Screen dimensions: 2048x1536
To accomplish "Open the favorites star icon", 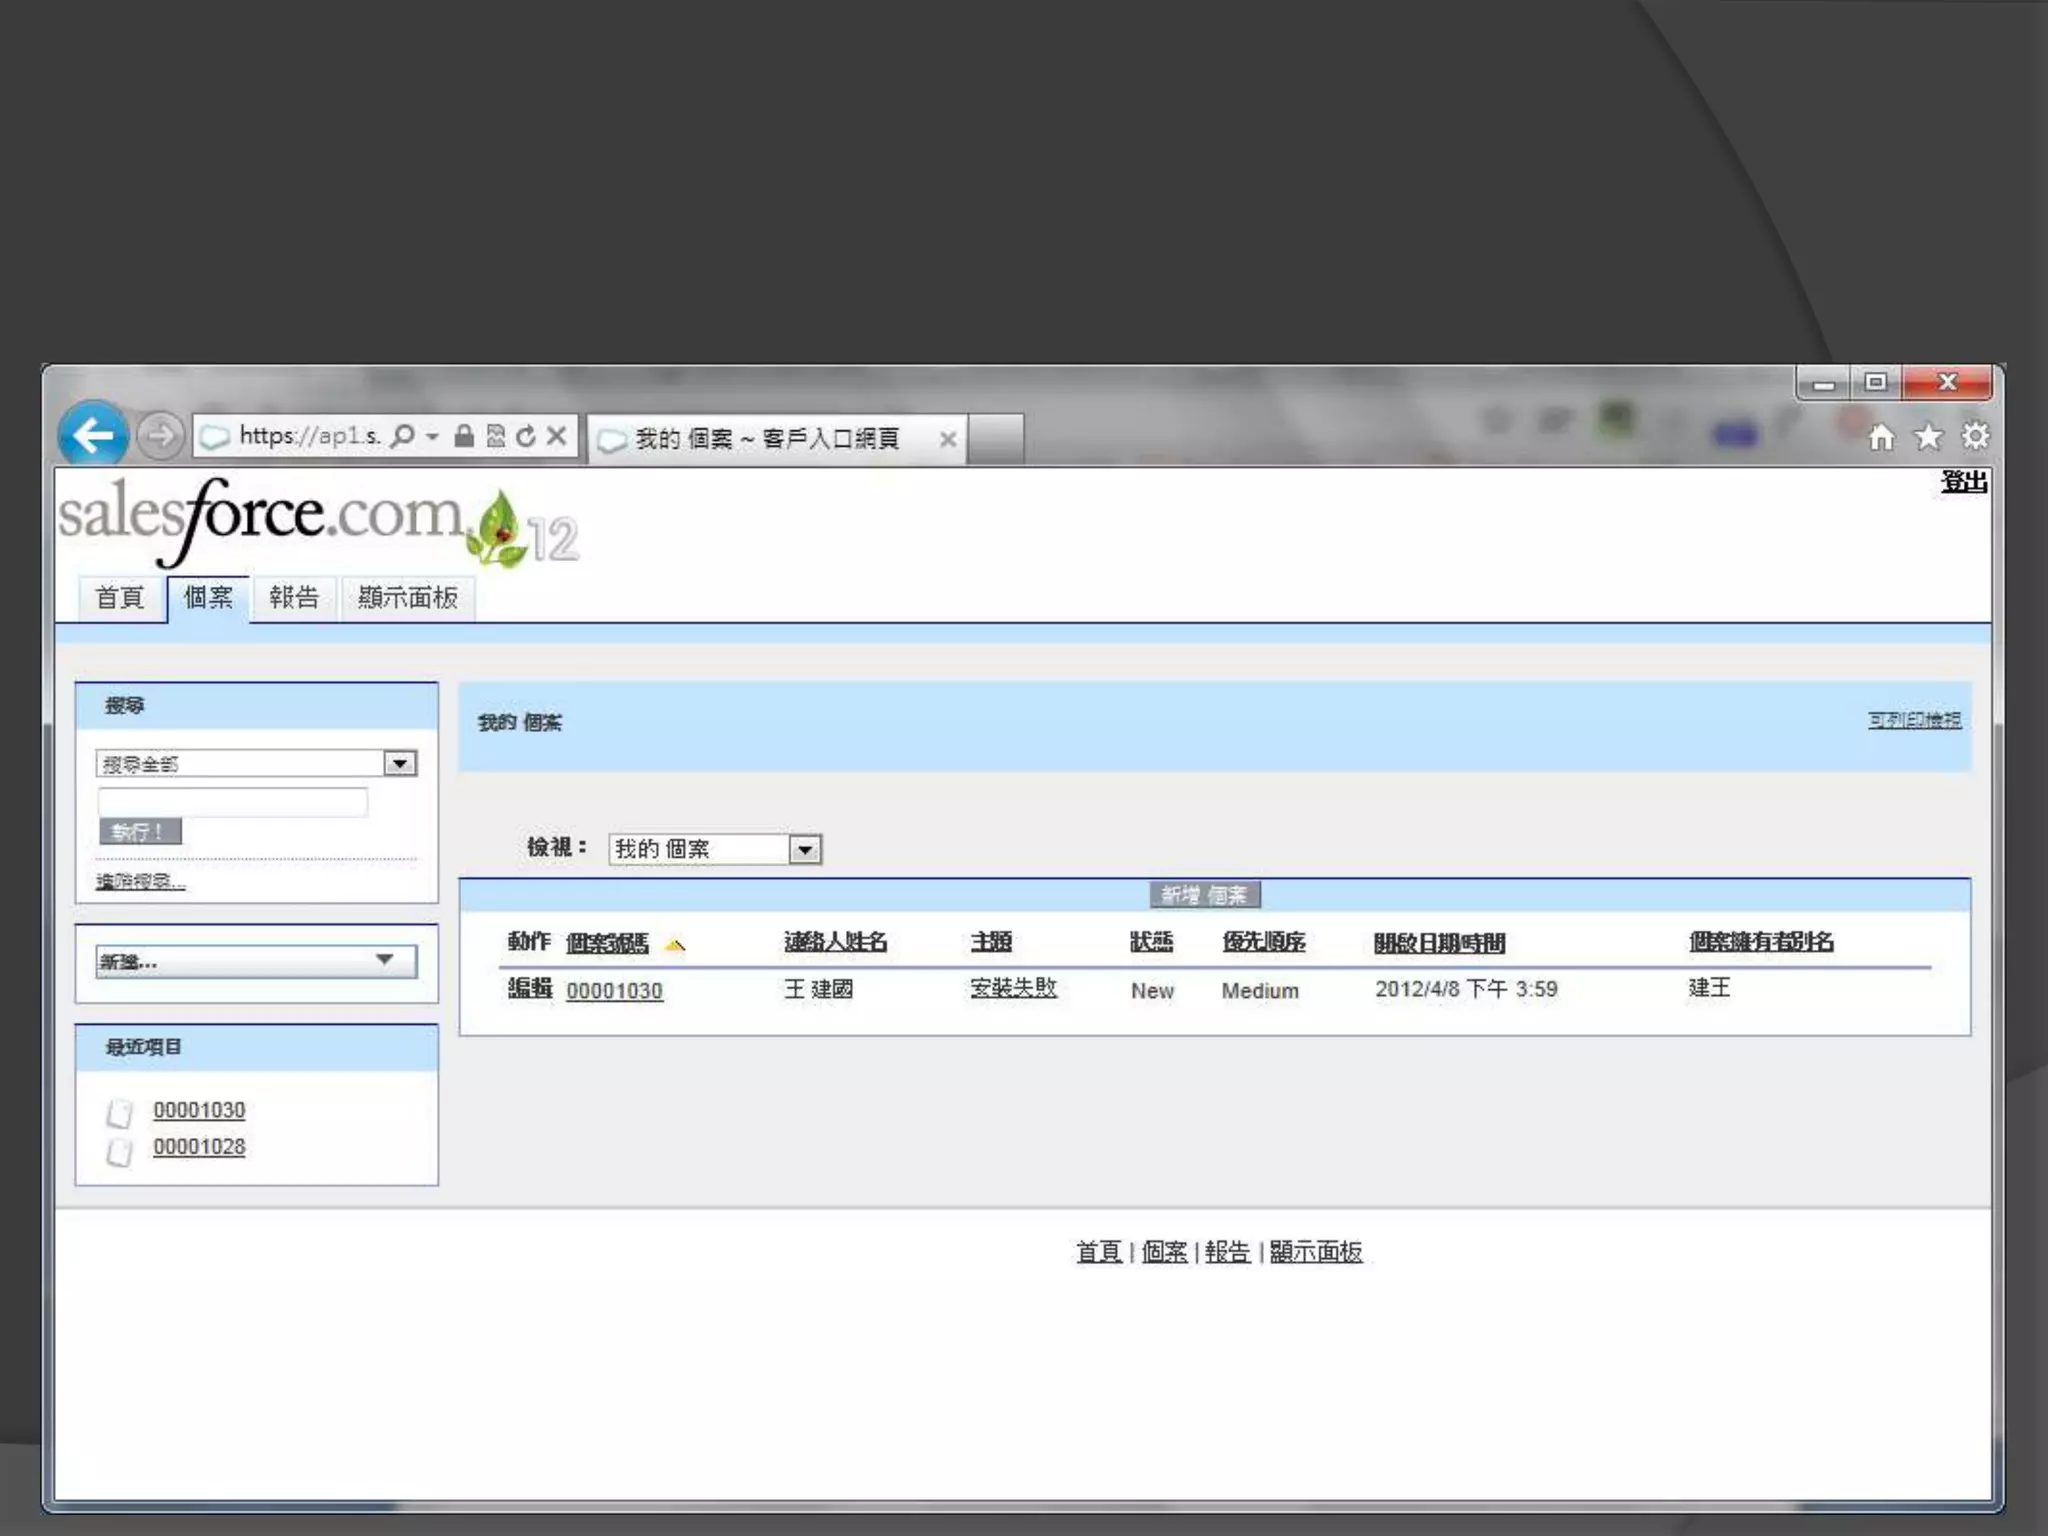I will pos(1928,437).
